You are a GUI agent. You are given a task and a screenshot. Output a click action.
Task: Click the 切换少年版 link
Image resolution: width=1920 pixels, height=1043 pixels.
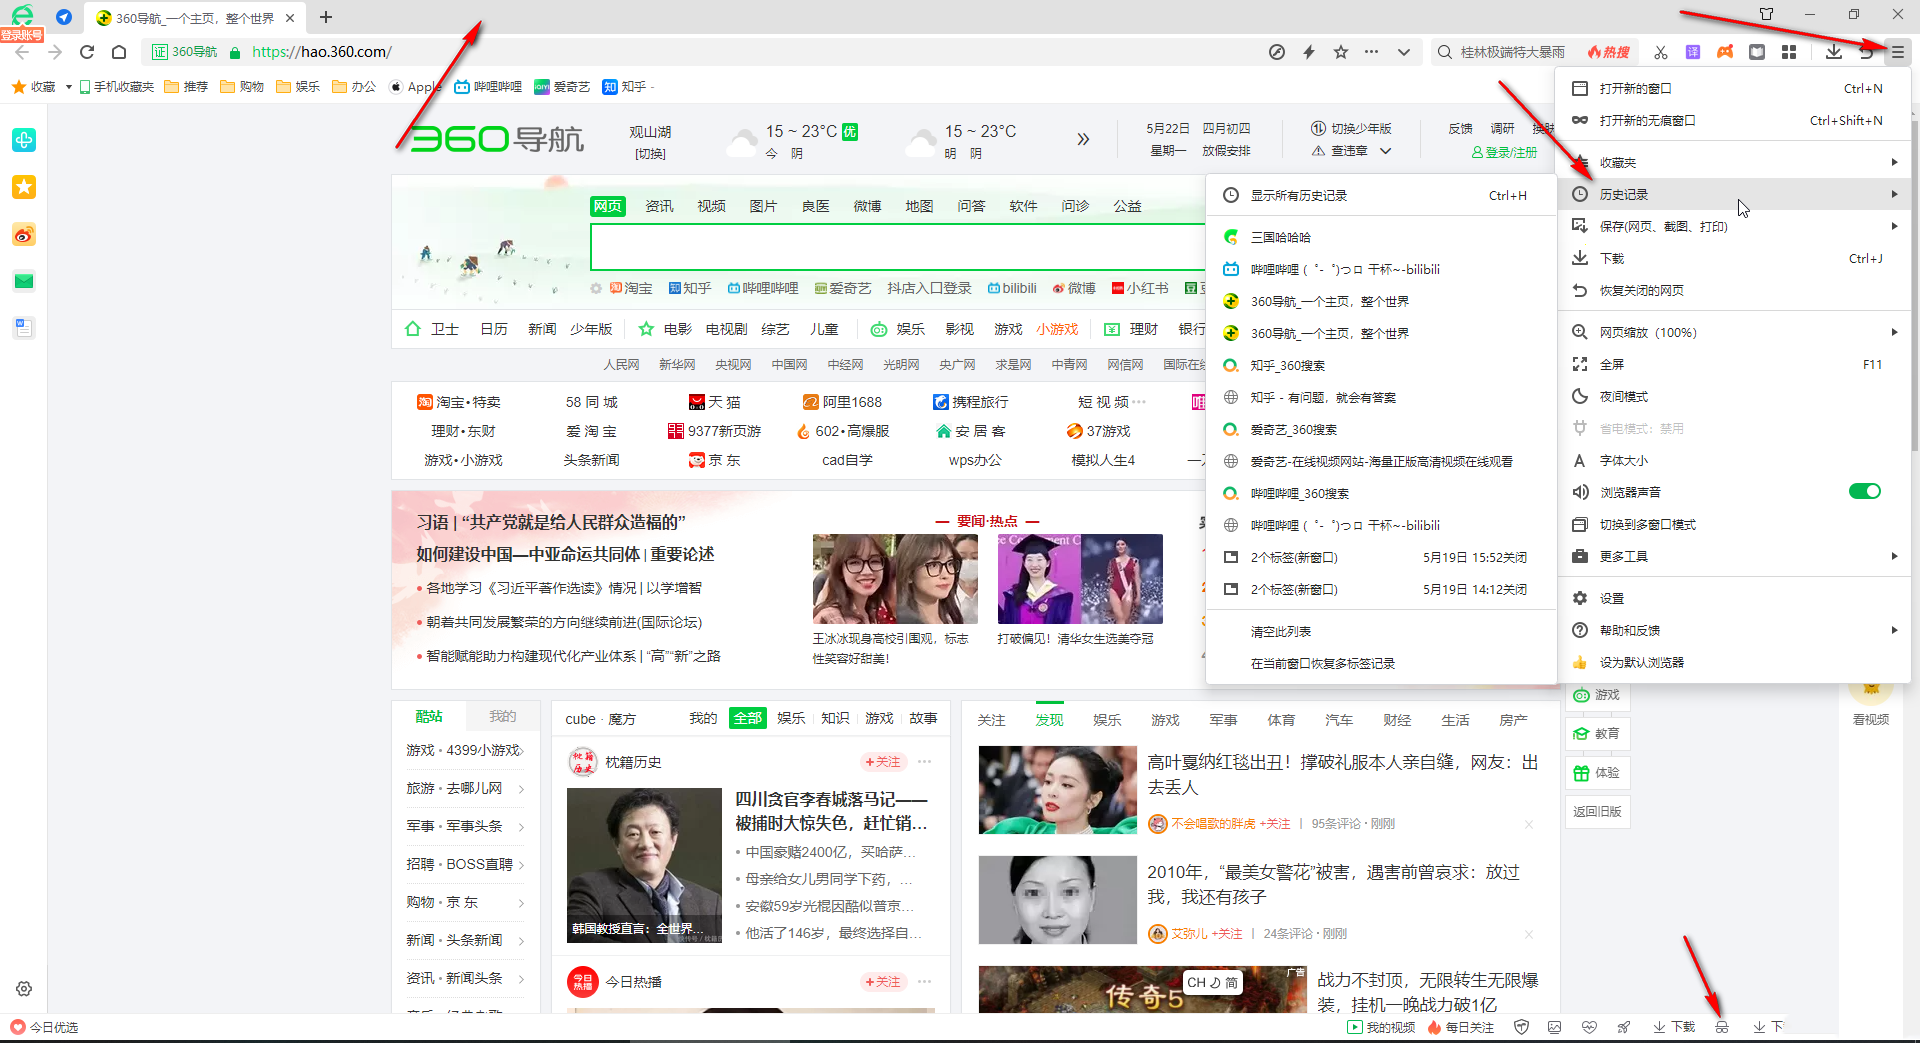[x=1351, y=128]
